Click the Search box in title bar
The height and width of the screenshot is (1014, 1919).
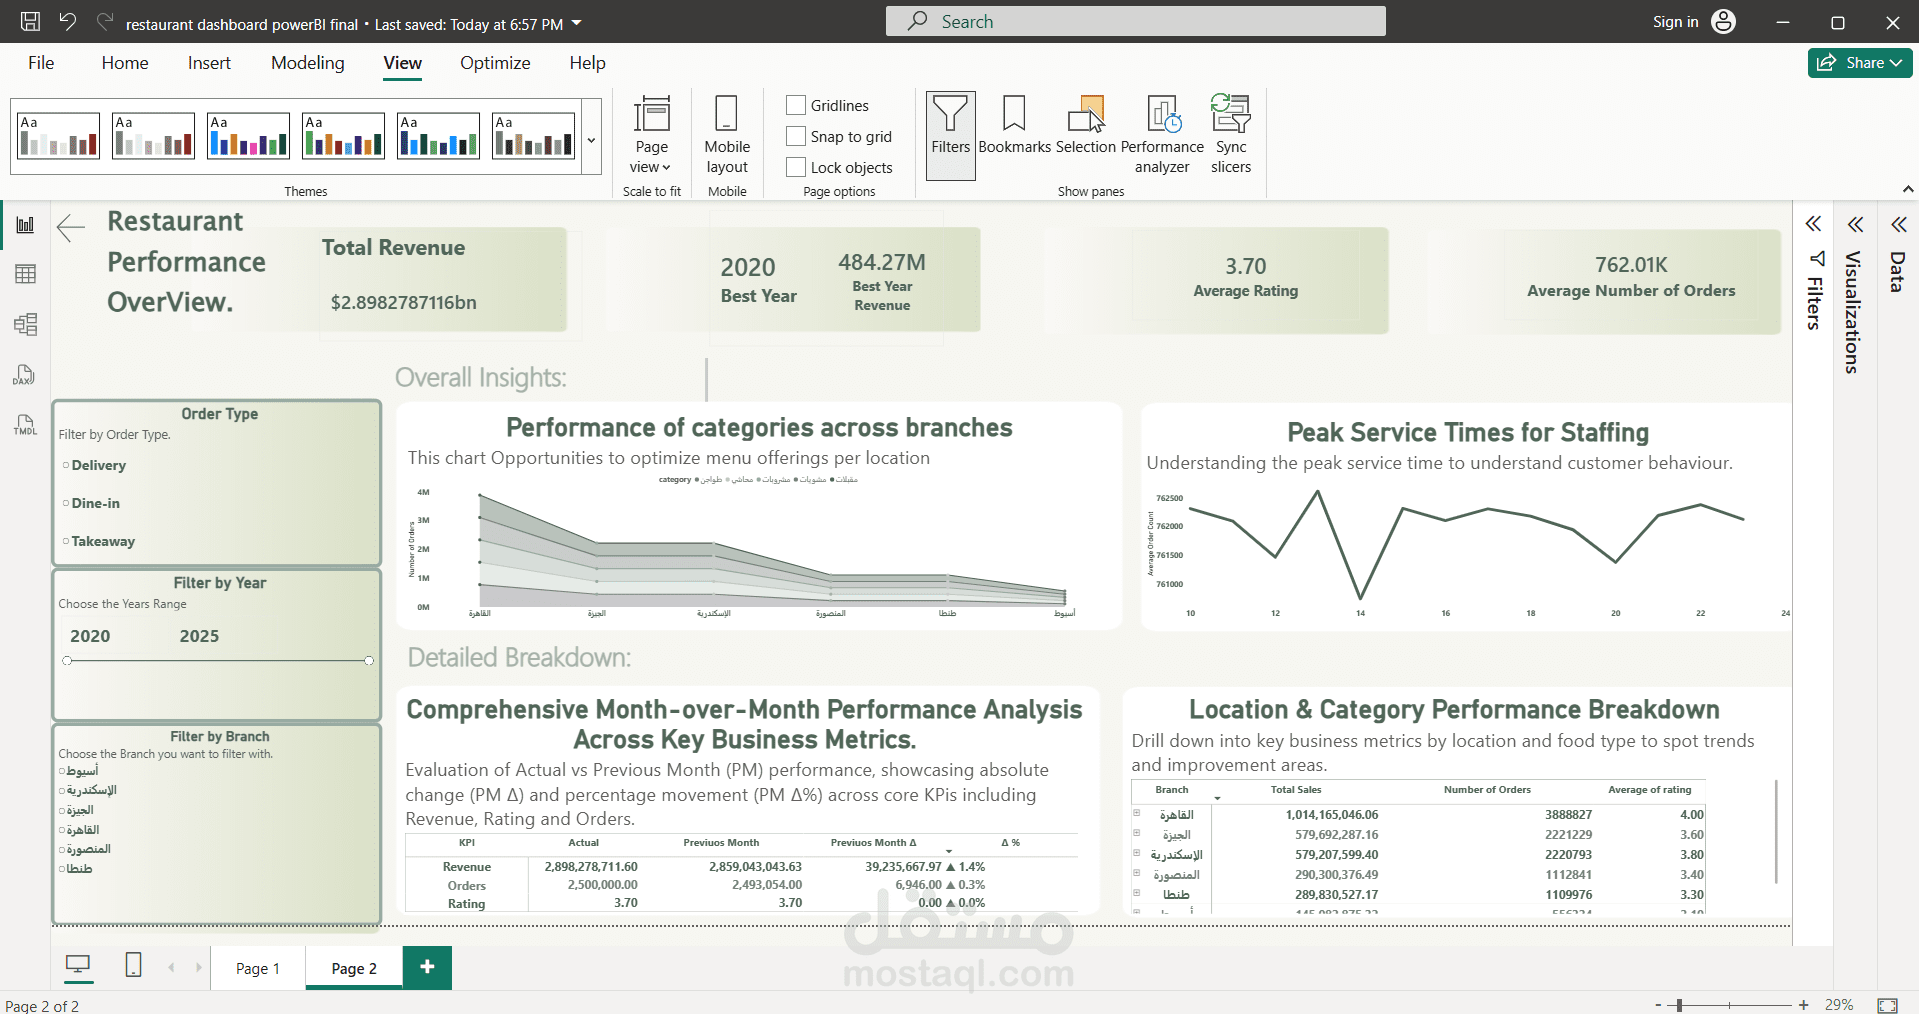[x=1135, y=22]
